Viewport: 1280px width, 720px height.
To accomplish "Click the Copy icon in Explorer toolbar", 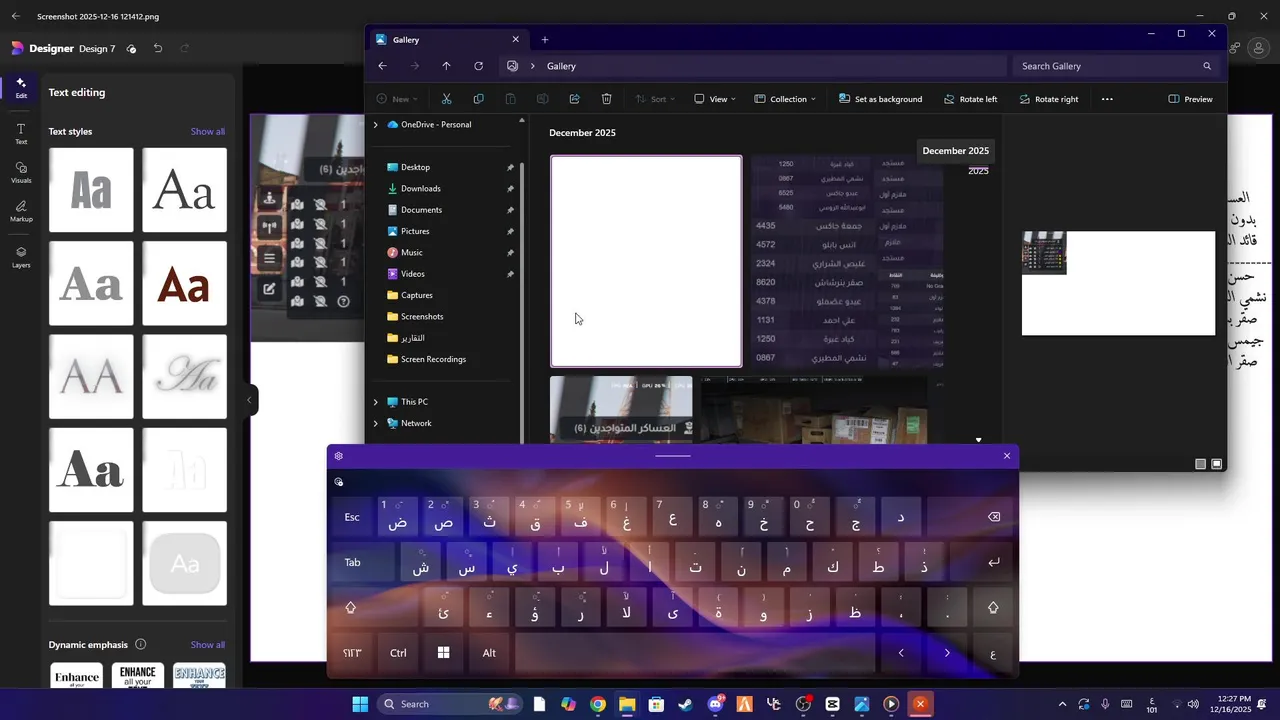I will [478, 99].
